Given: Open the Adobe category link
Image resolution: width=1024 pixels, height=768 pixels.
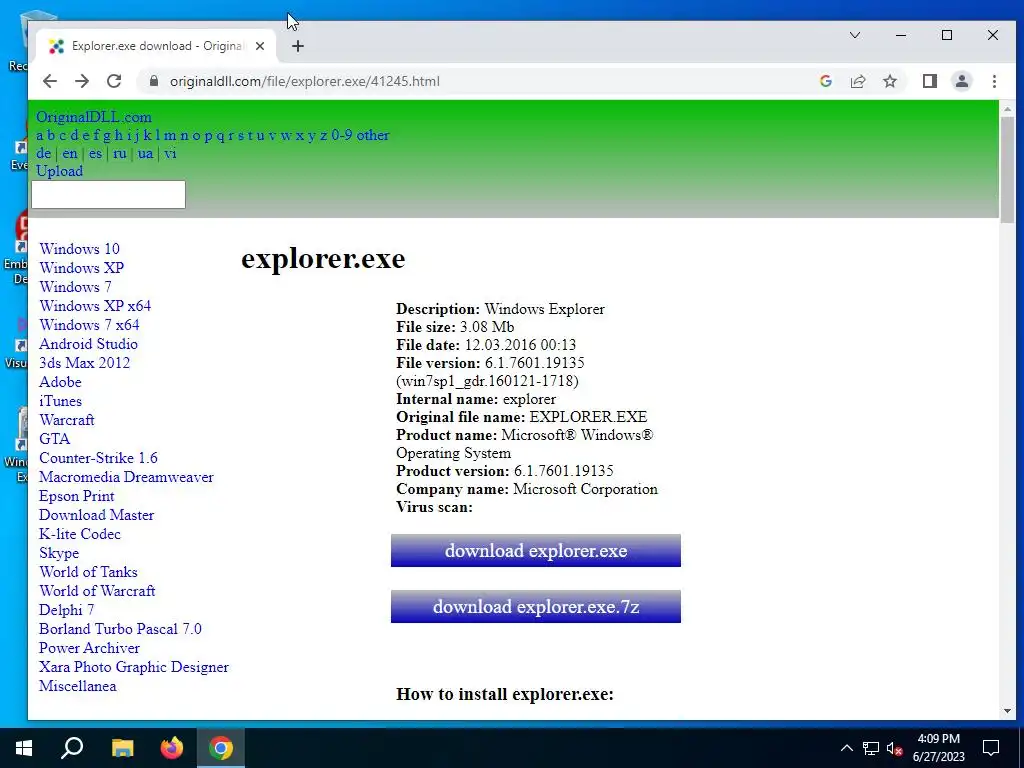Looking at the screenshot, I should (x=60, y=381).
